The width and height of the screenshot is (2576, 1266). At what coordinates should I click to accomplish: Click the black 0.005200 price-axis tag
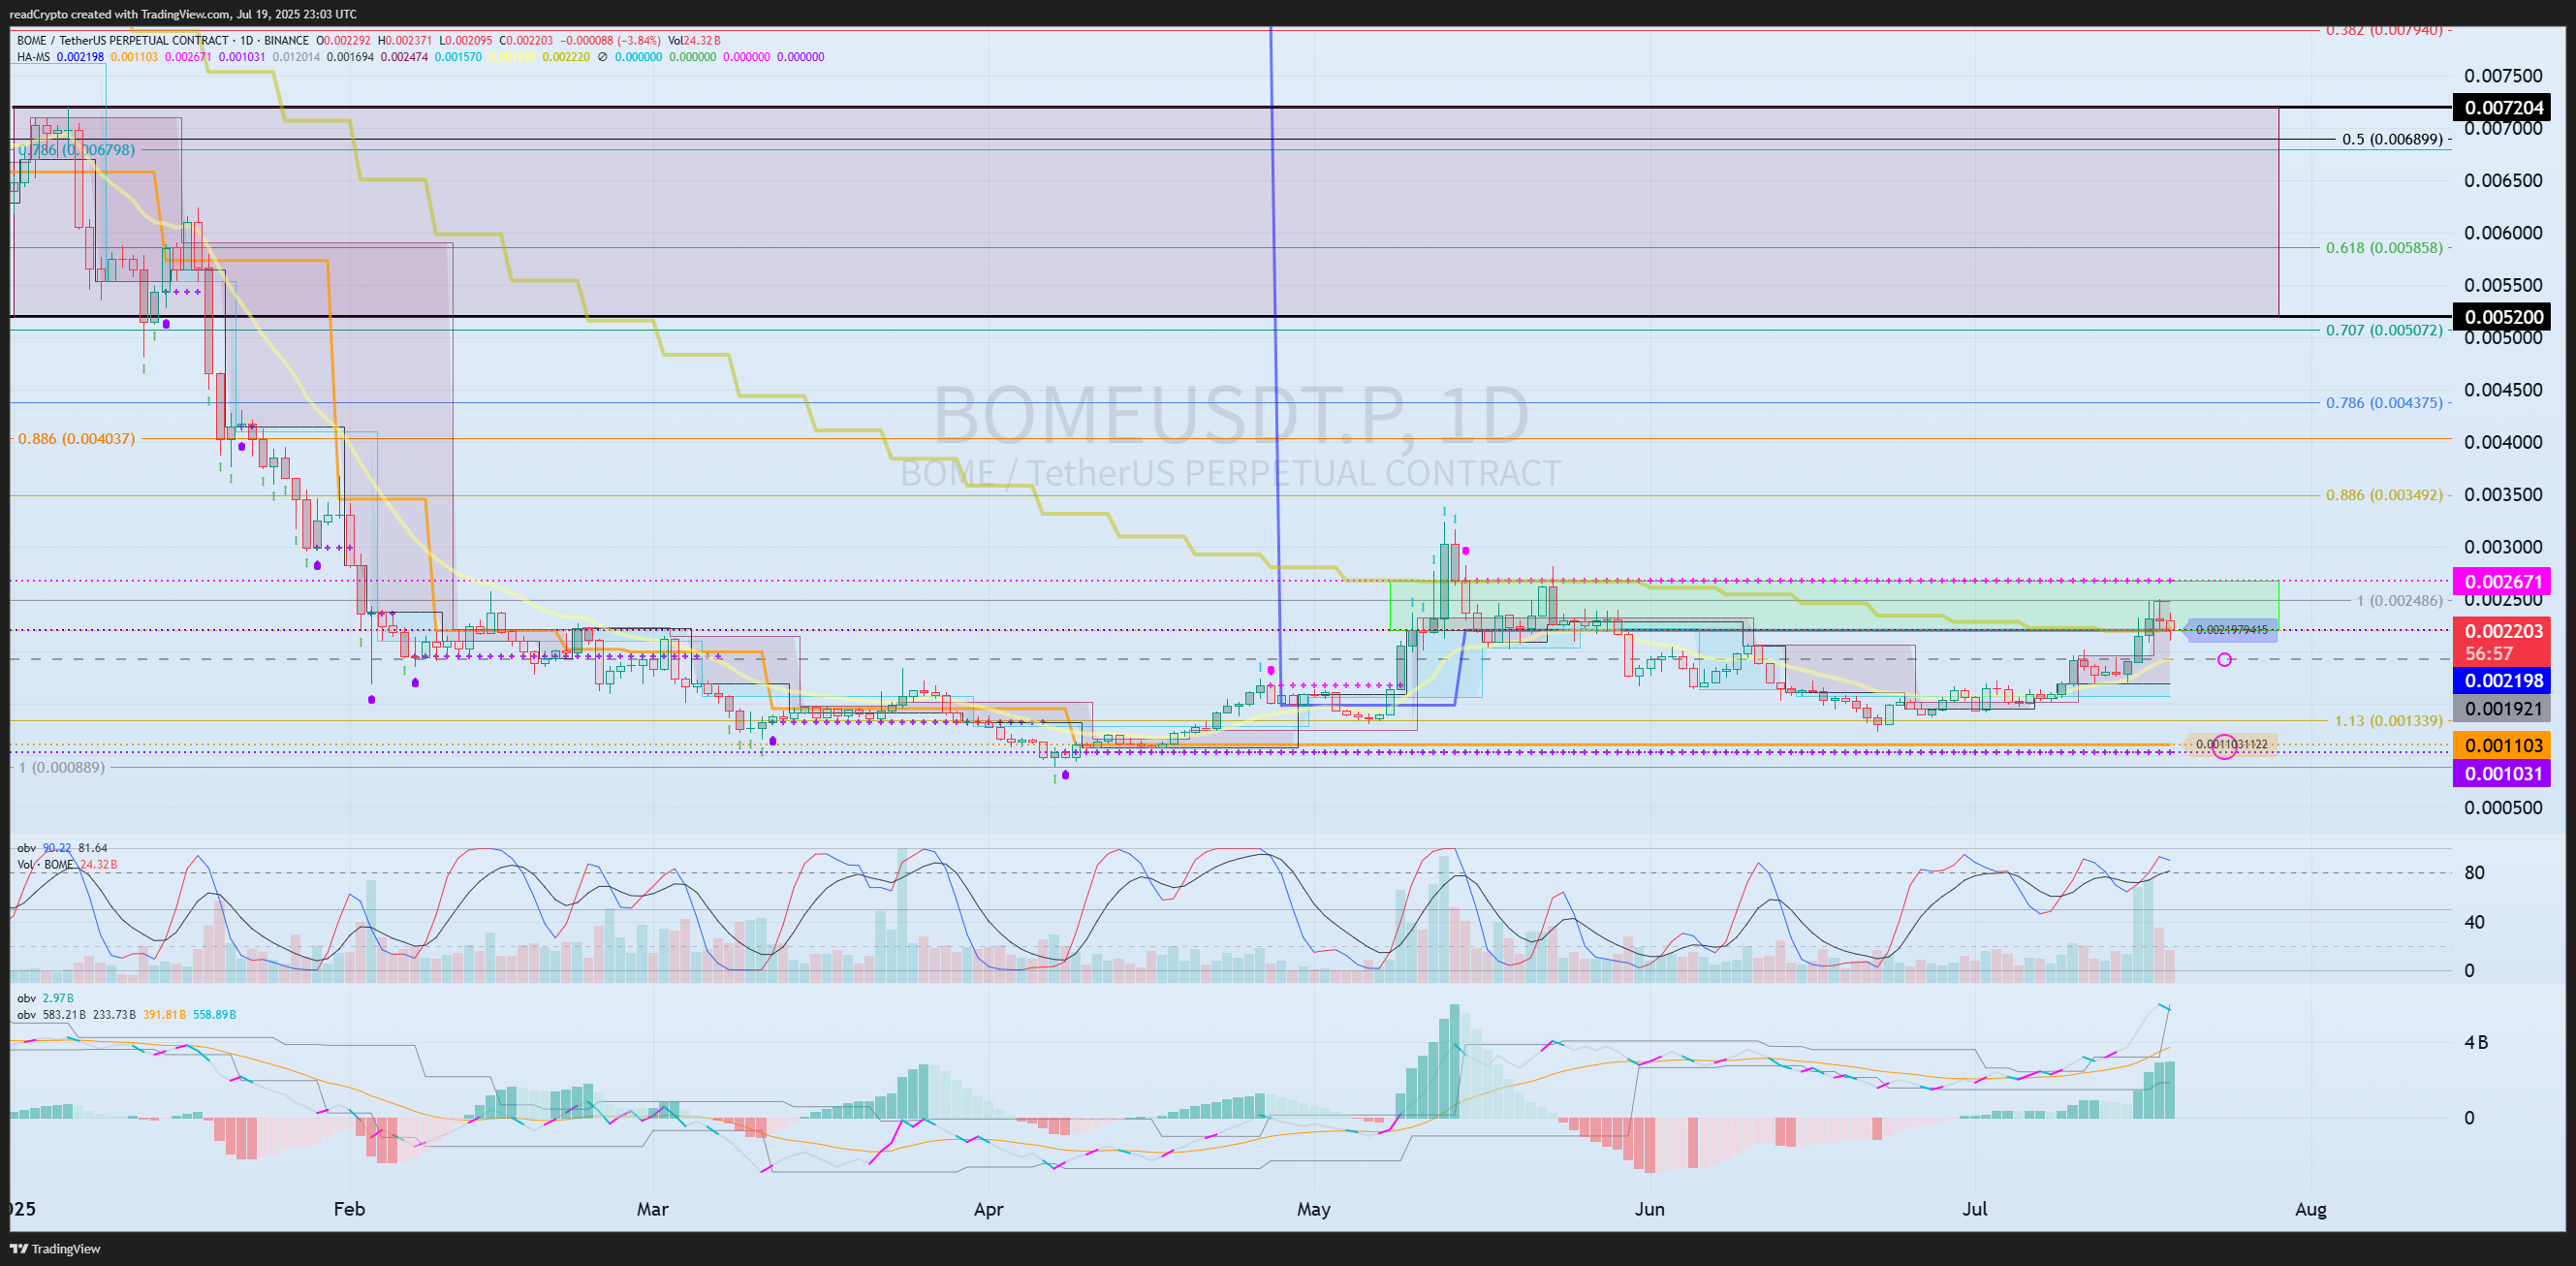tap(2502, 317)
